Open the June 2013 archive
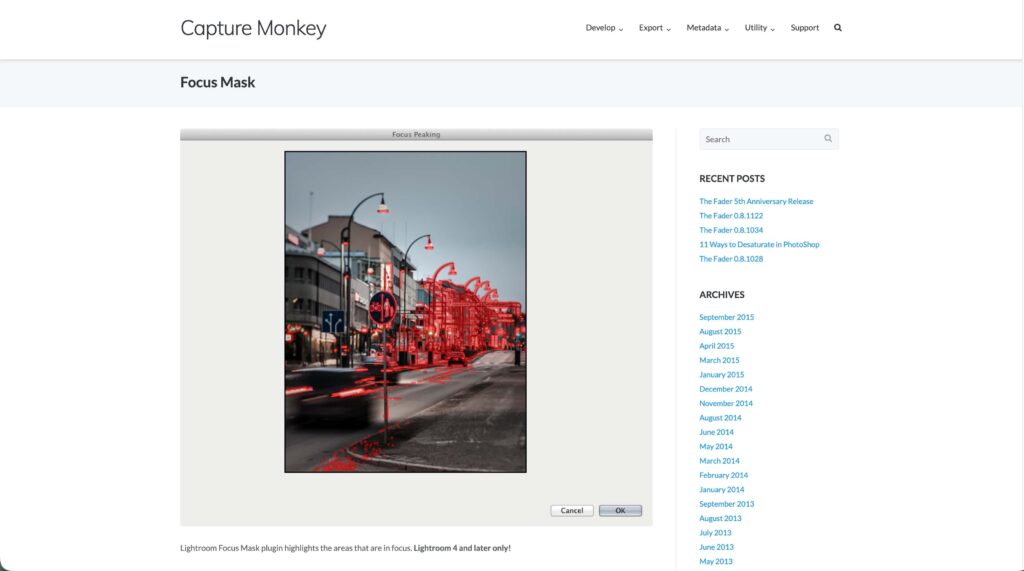 [x=716, y=547]
